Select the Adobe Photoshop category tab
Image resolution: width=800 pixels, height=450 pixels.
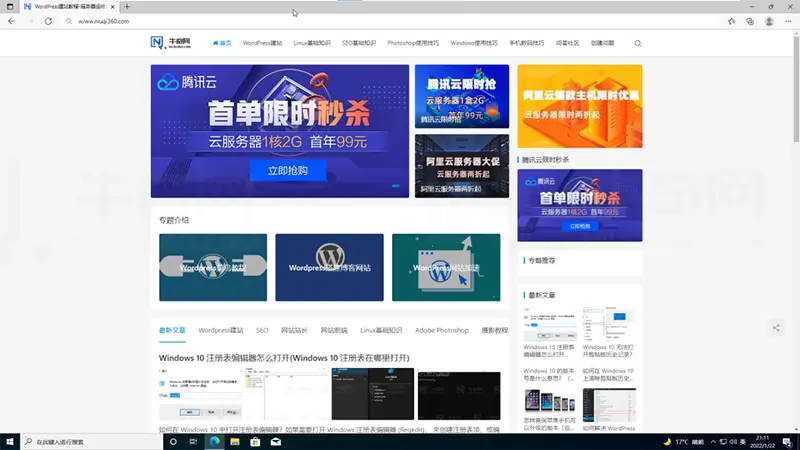[x=441, y=331]
